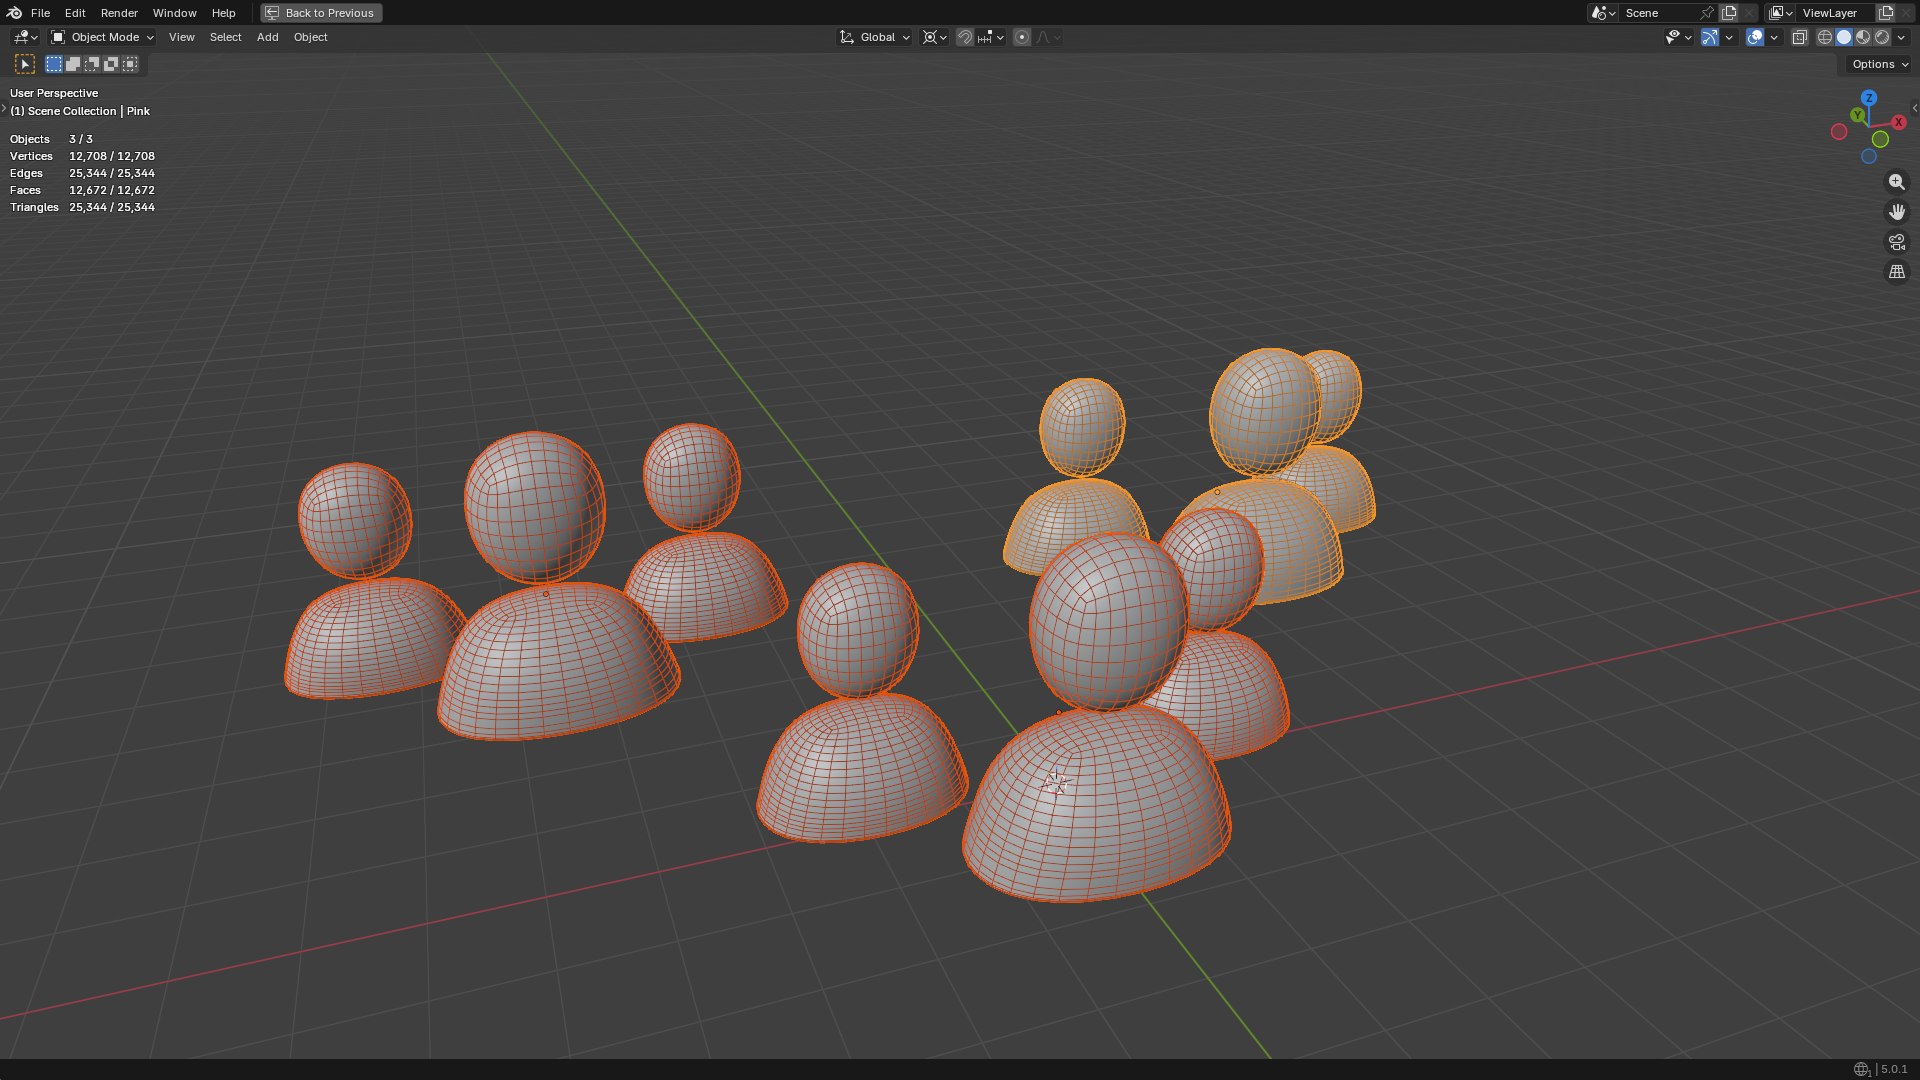The height and width of the screenshot is (1080, 1920).
Task: Toggle show gizmos button
Action: (x=1710, y=37)
